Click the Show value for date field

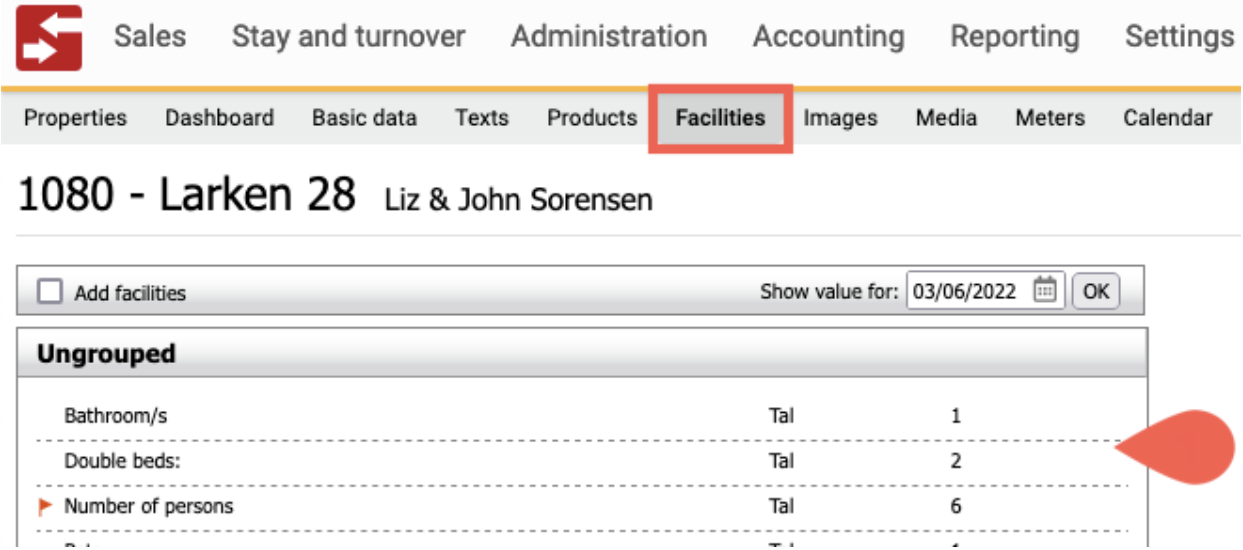click(986, 292)
